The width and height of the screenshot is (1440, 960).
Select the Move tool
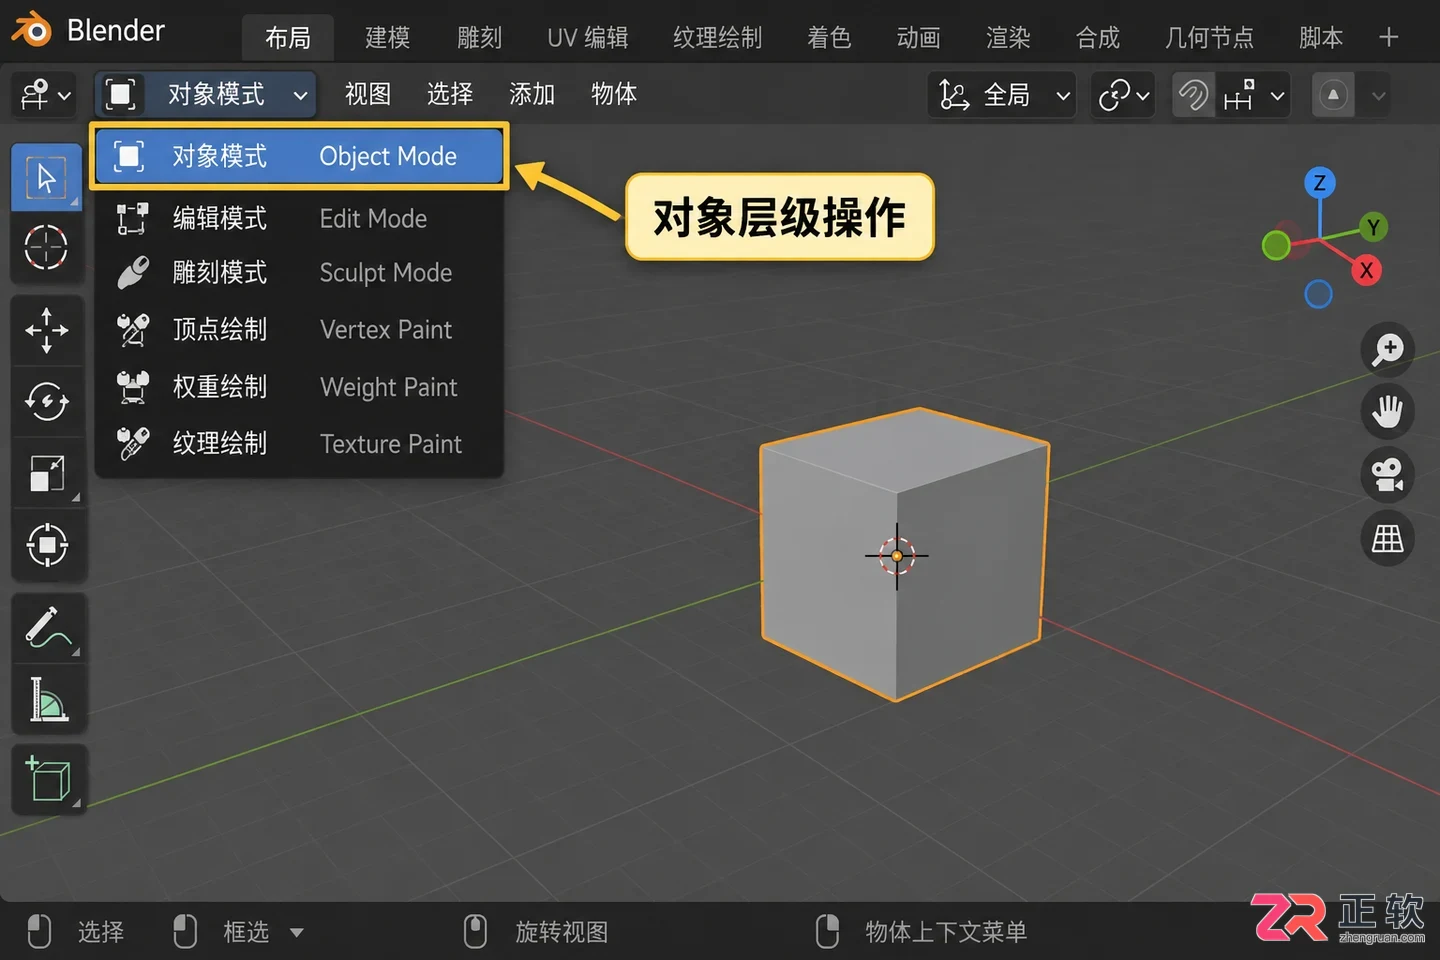pos(47,330)
